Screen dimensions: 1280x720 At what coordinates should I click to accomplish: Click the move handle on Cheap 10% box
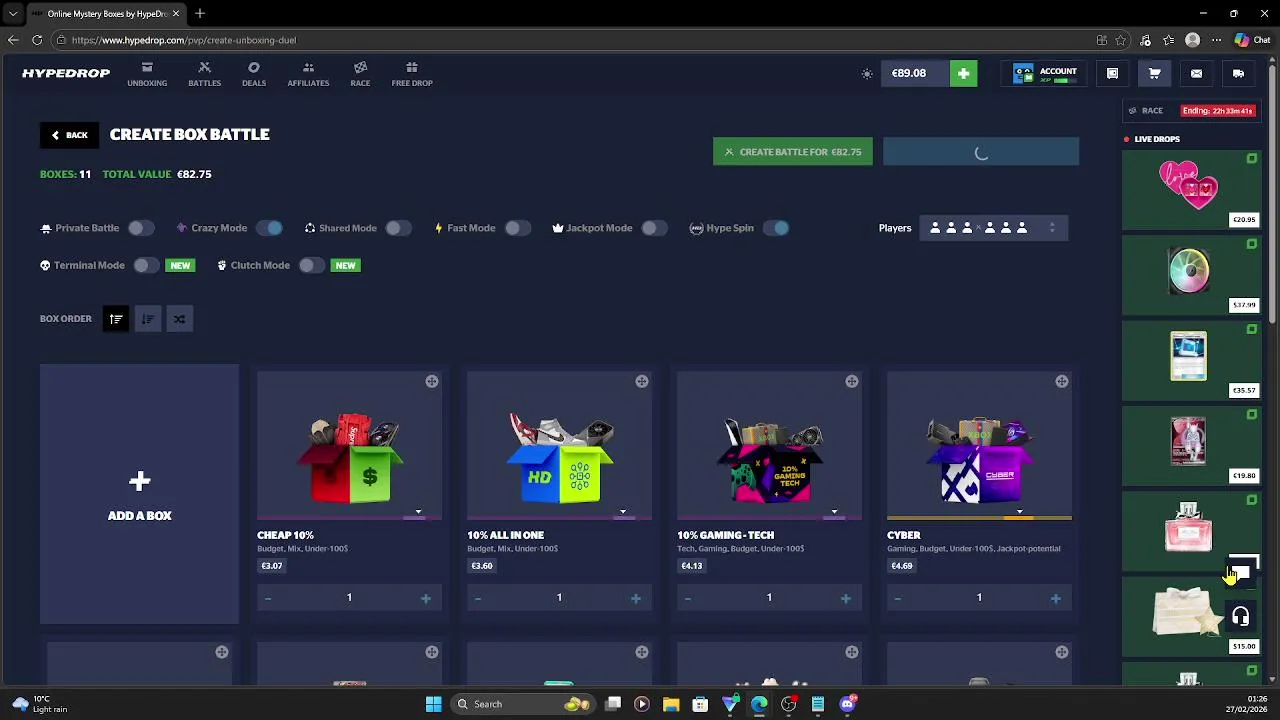click(x=431, y=381)
